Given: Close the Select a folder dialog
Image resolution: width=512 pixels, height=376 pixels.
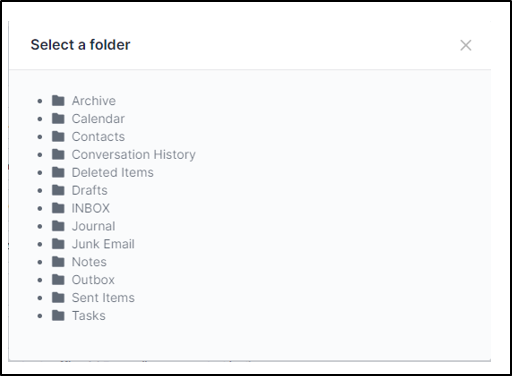Looking at the screenshot, I should click(466, 45).
